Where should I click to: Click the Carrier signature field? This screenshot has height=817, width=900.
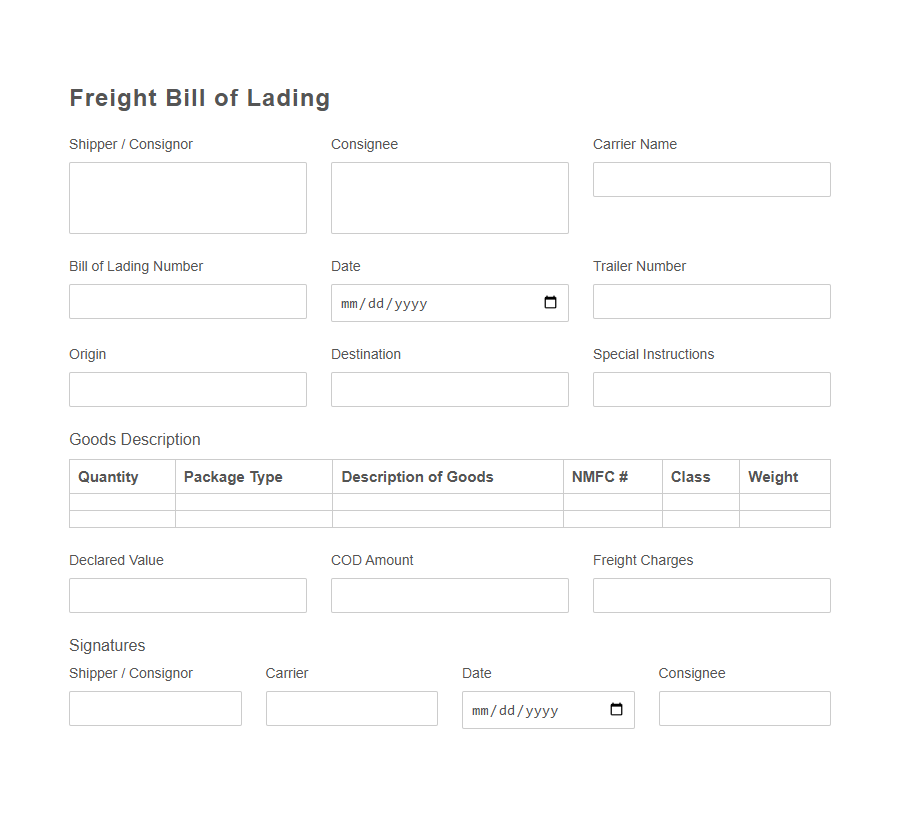(x=351, y=708)
